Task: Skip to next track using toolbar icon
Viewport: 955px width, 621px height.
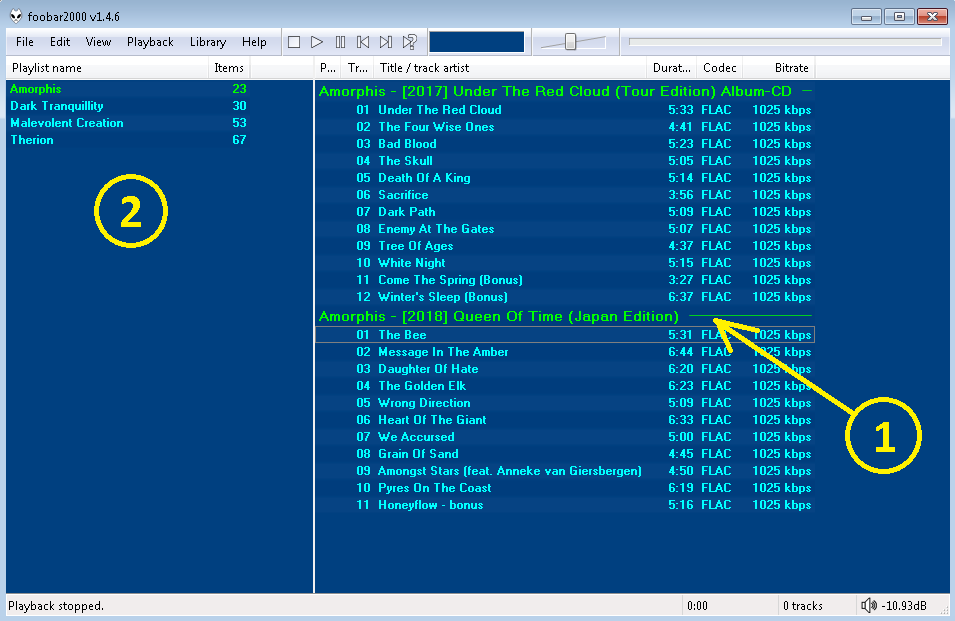Action: click(386, 42)
